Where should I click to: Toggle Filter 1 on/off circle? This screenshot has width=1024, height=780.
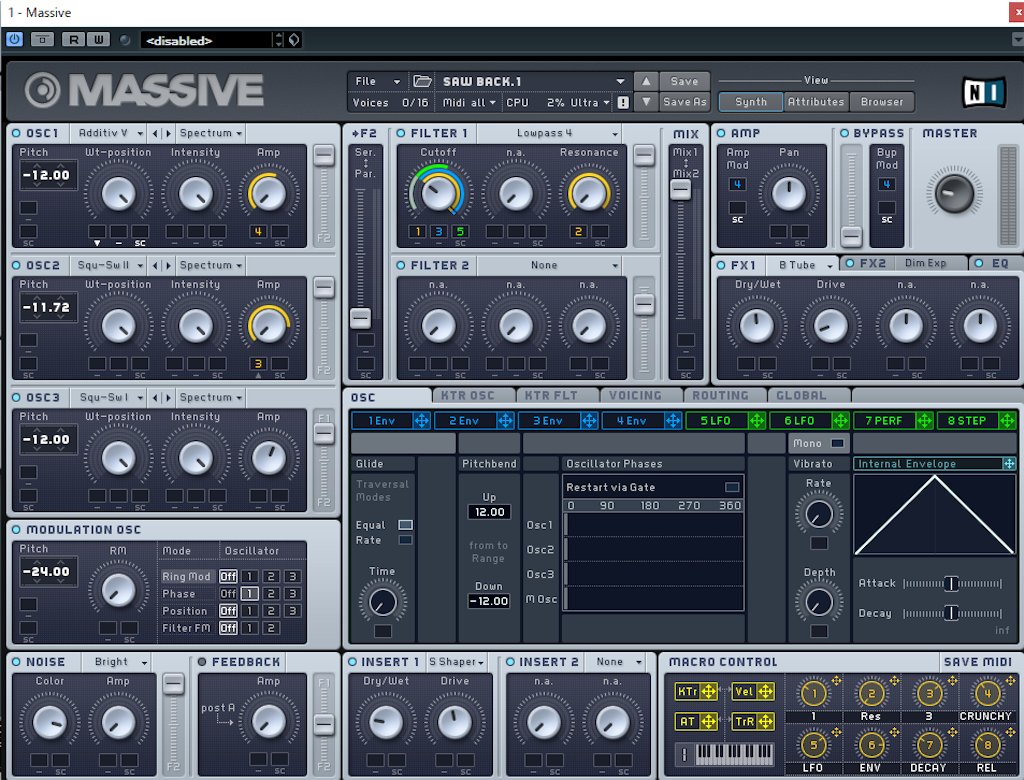[401, 133]
